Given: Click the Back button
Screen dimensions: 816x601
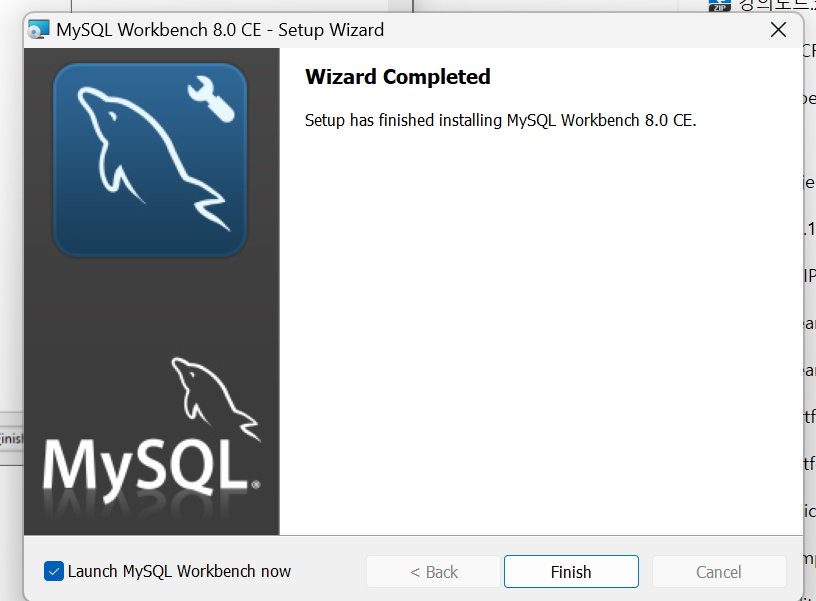Looking at the screenshot, I should (433, 571).
